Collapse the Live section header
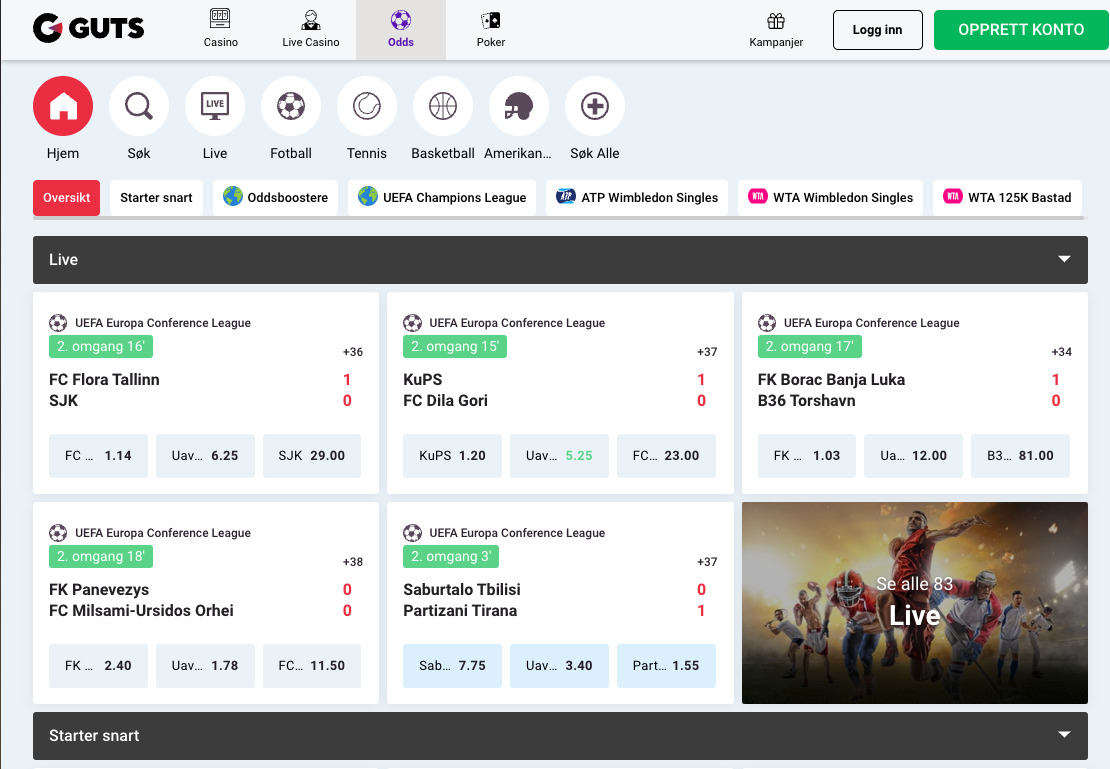This screenshot has width=1110, height=769. click(x=560, y=260)
